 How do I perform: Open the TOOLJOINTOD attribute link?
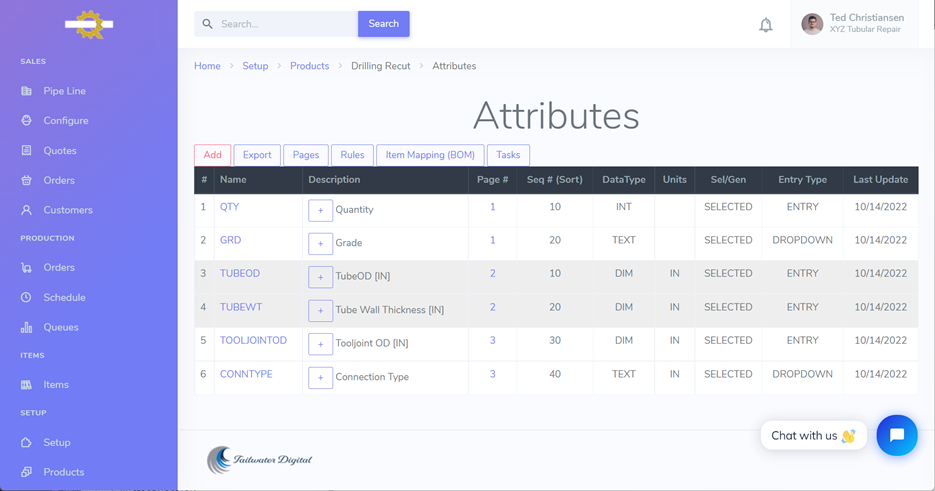click(253, 341)
